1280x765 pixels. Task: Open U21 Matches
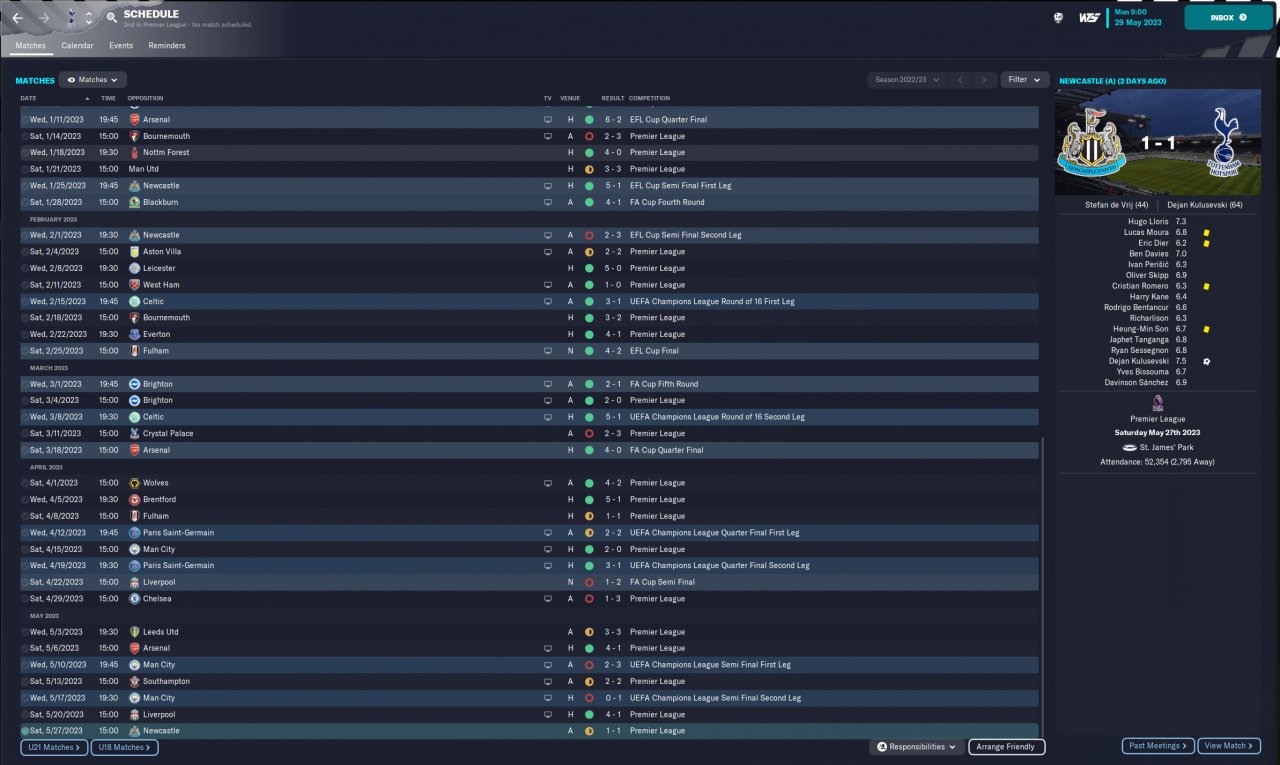pyautogui.click(x=54, y=747)
